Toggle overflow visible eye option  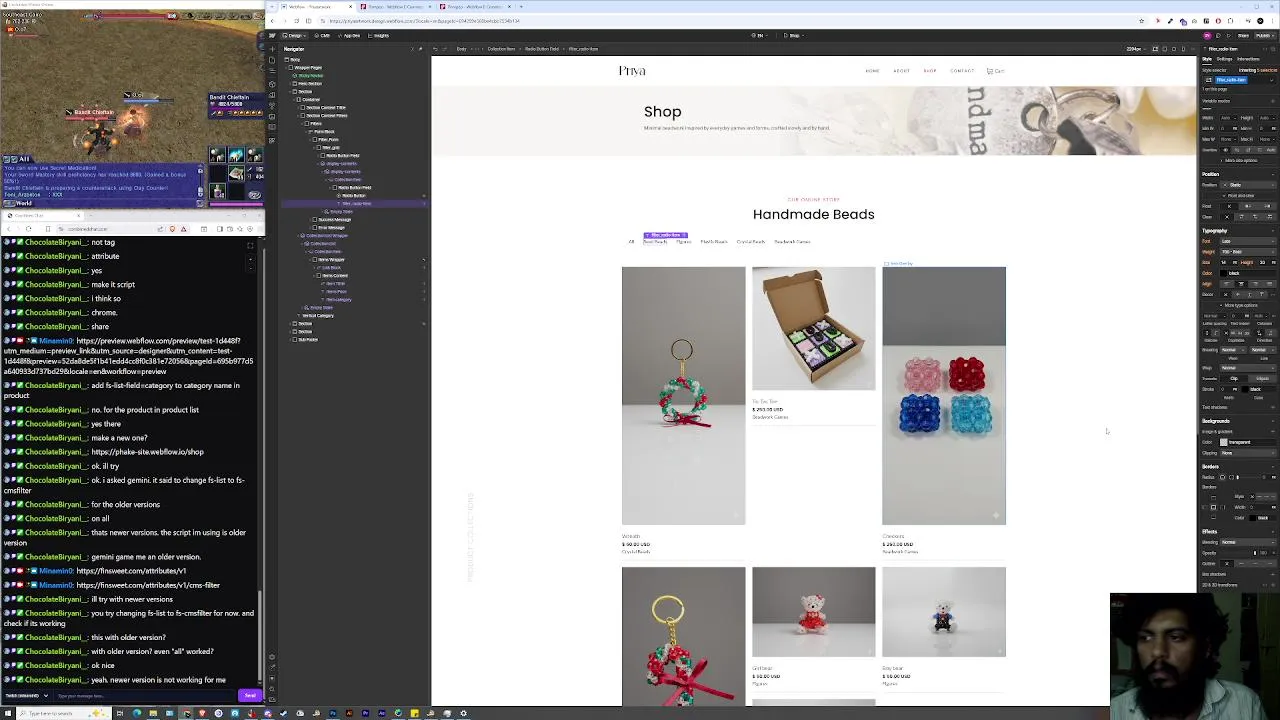click(x=1225, y=150)
